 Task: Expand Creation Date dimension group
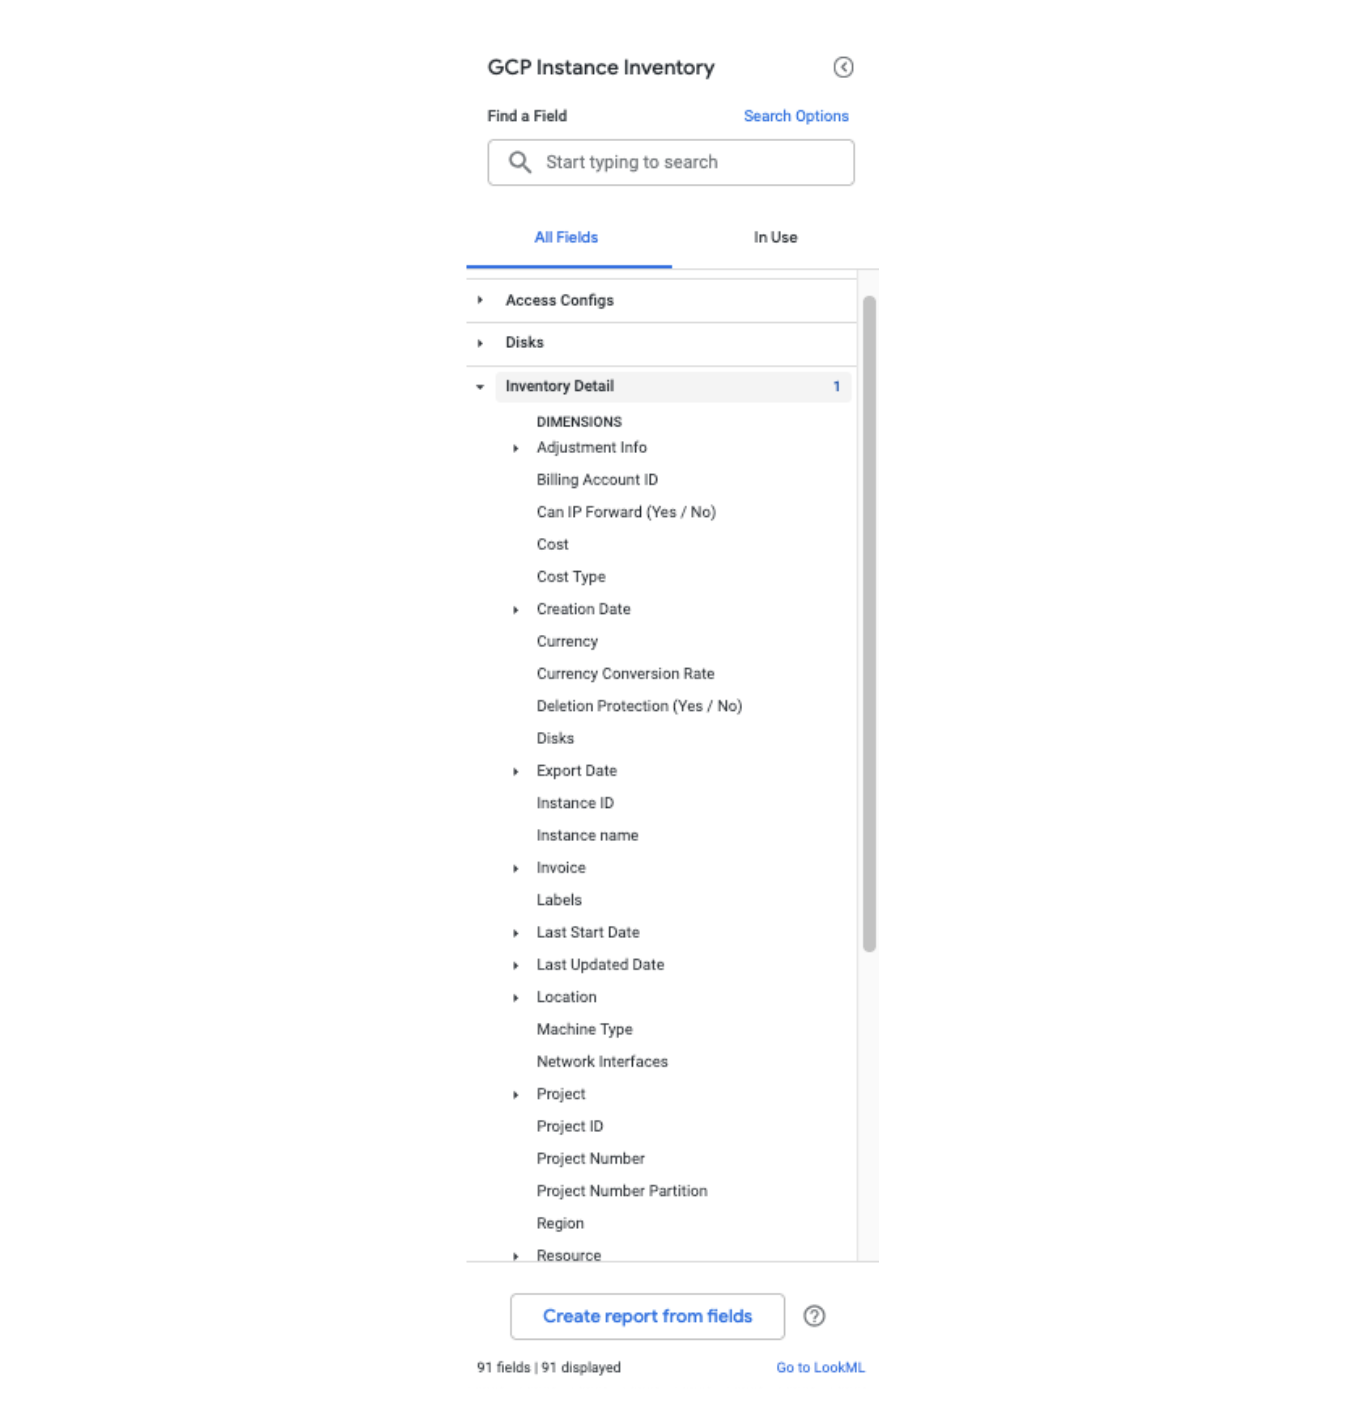[516, 610]
